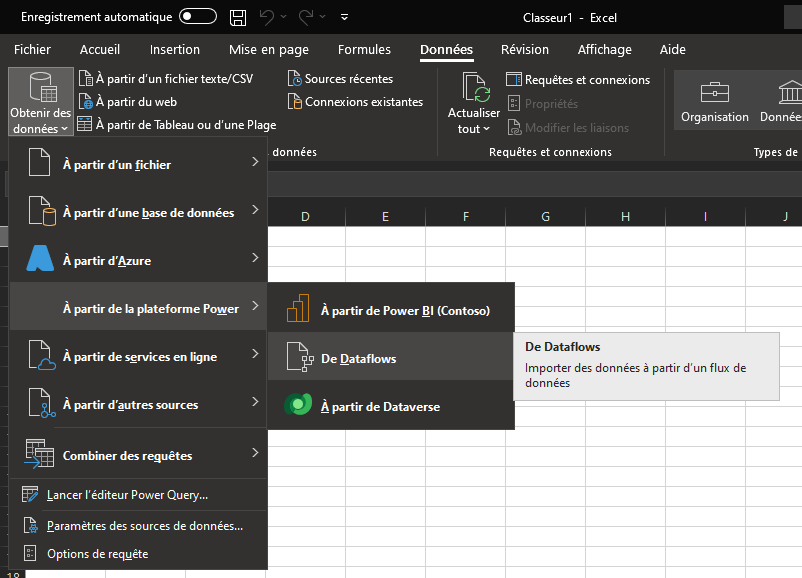The height and width of the screenshot is (578, 802).
Task: Click the Connexions existantes icon
Action: (295, 102)
